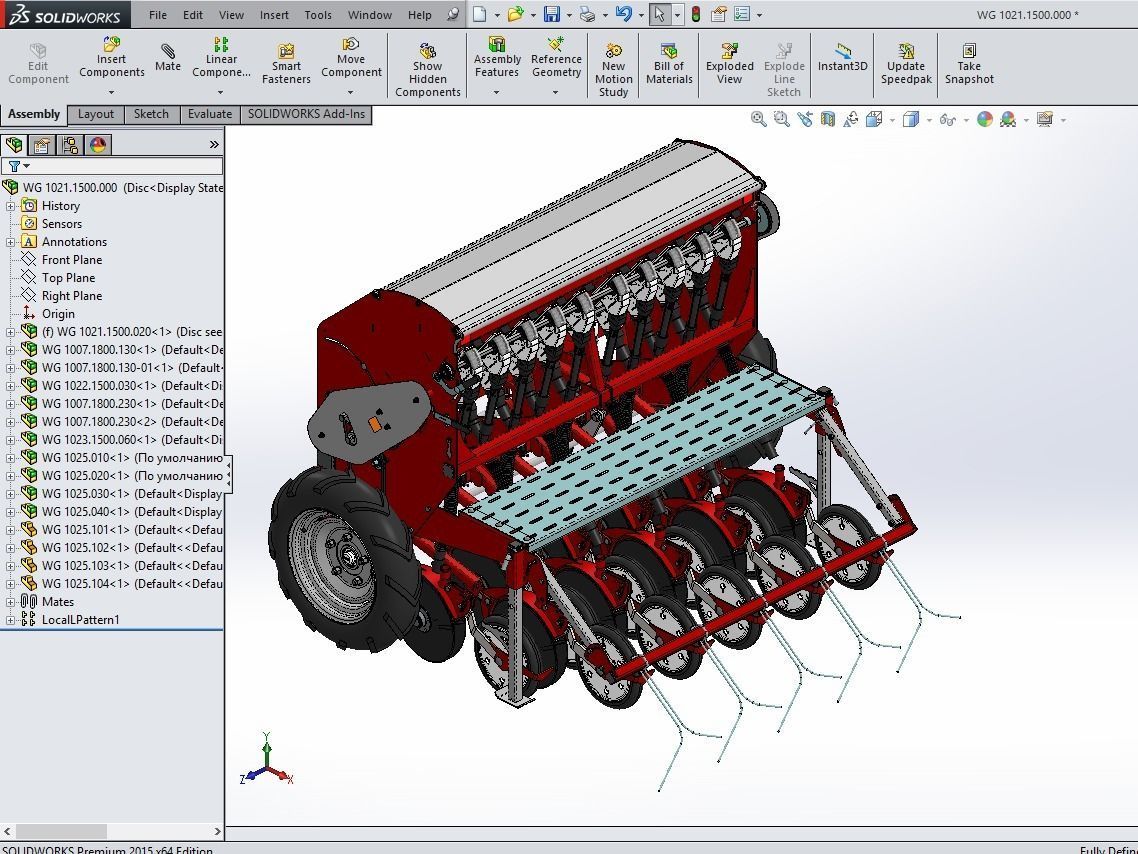Expand the hidden manager tabs chevron
The width and height of the screenshot is (1138, 854).
click(214, 144)
